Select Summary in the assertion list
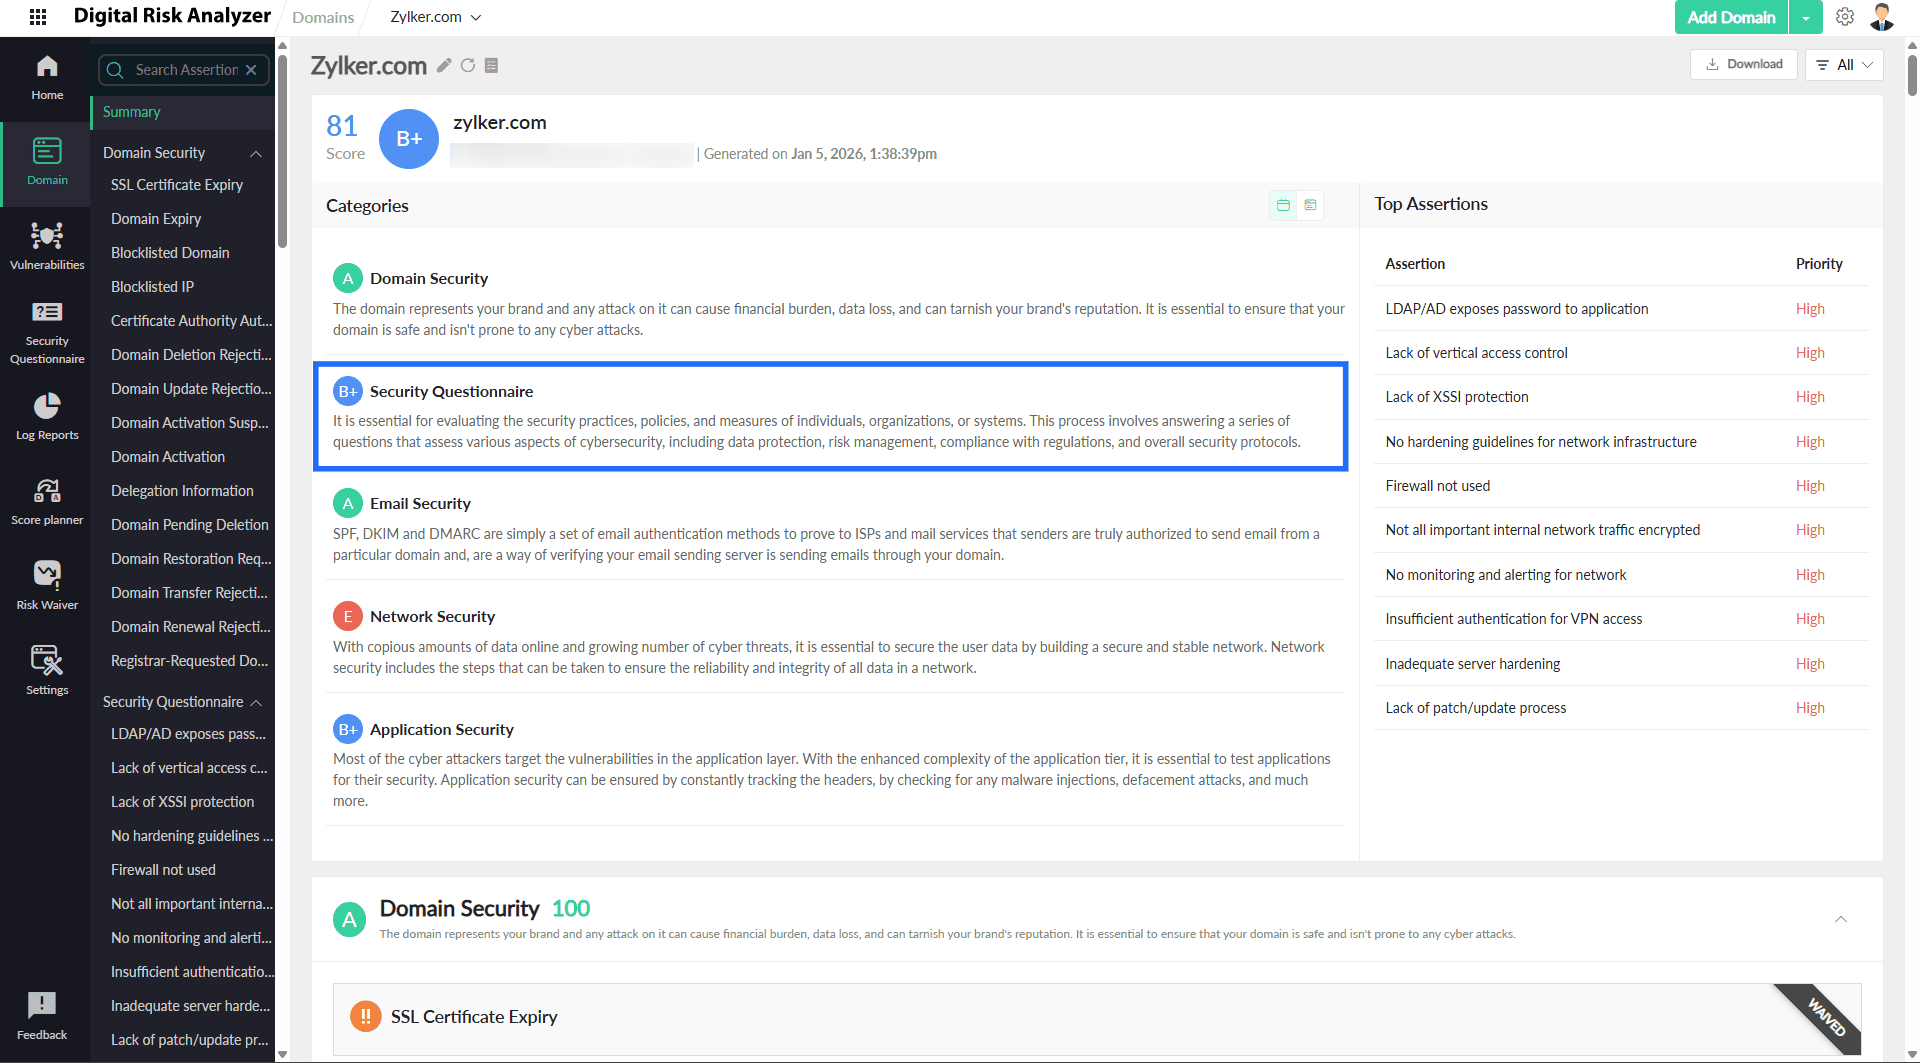Image resolution: width=1920 pixels, height=1063 pixels. pos(131,112)
